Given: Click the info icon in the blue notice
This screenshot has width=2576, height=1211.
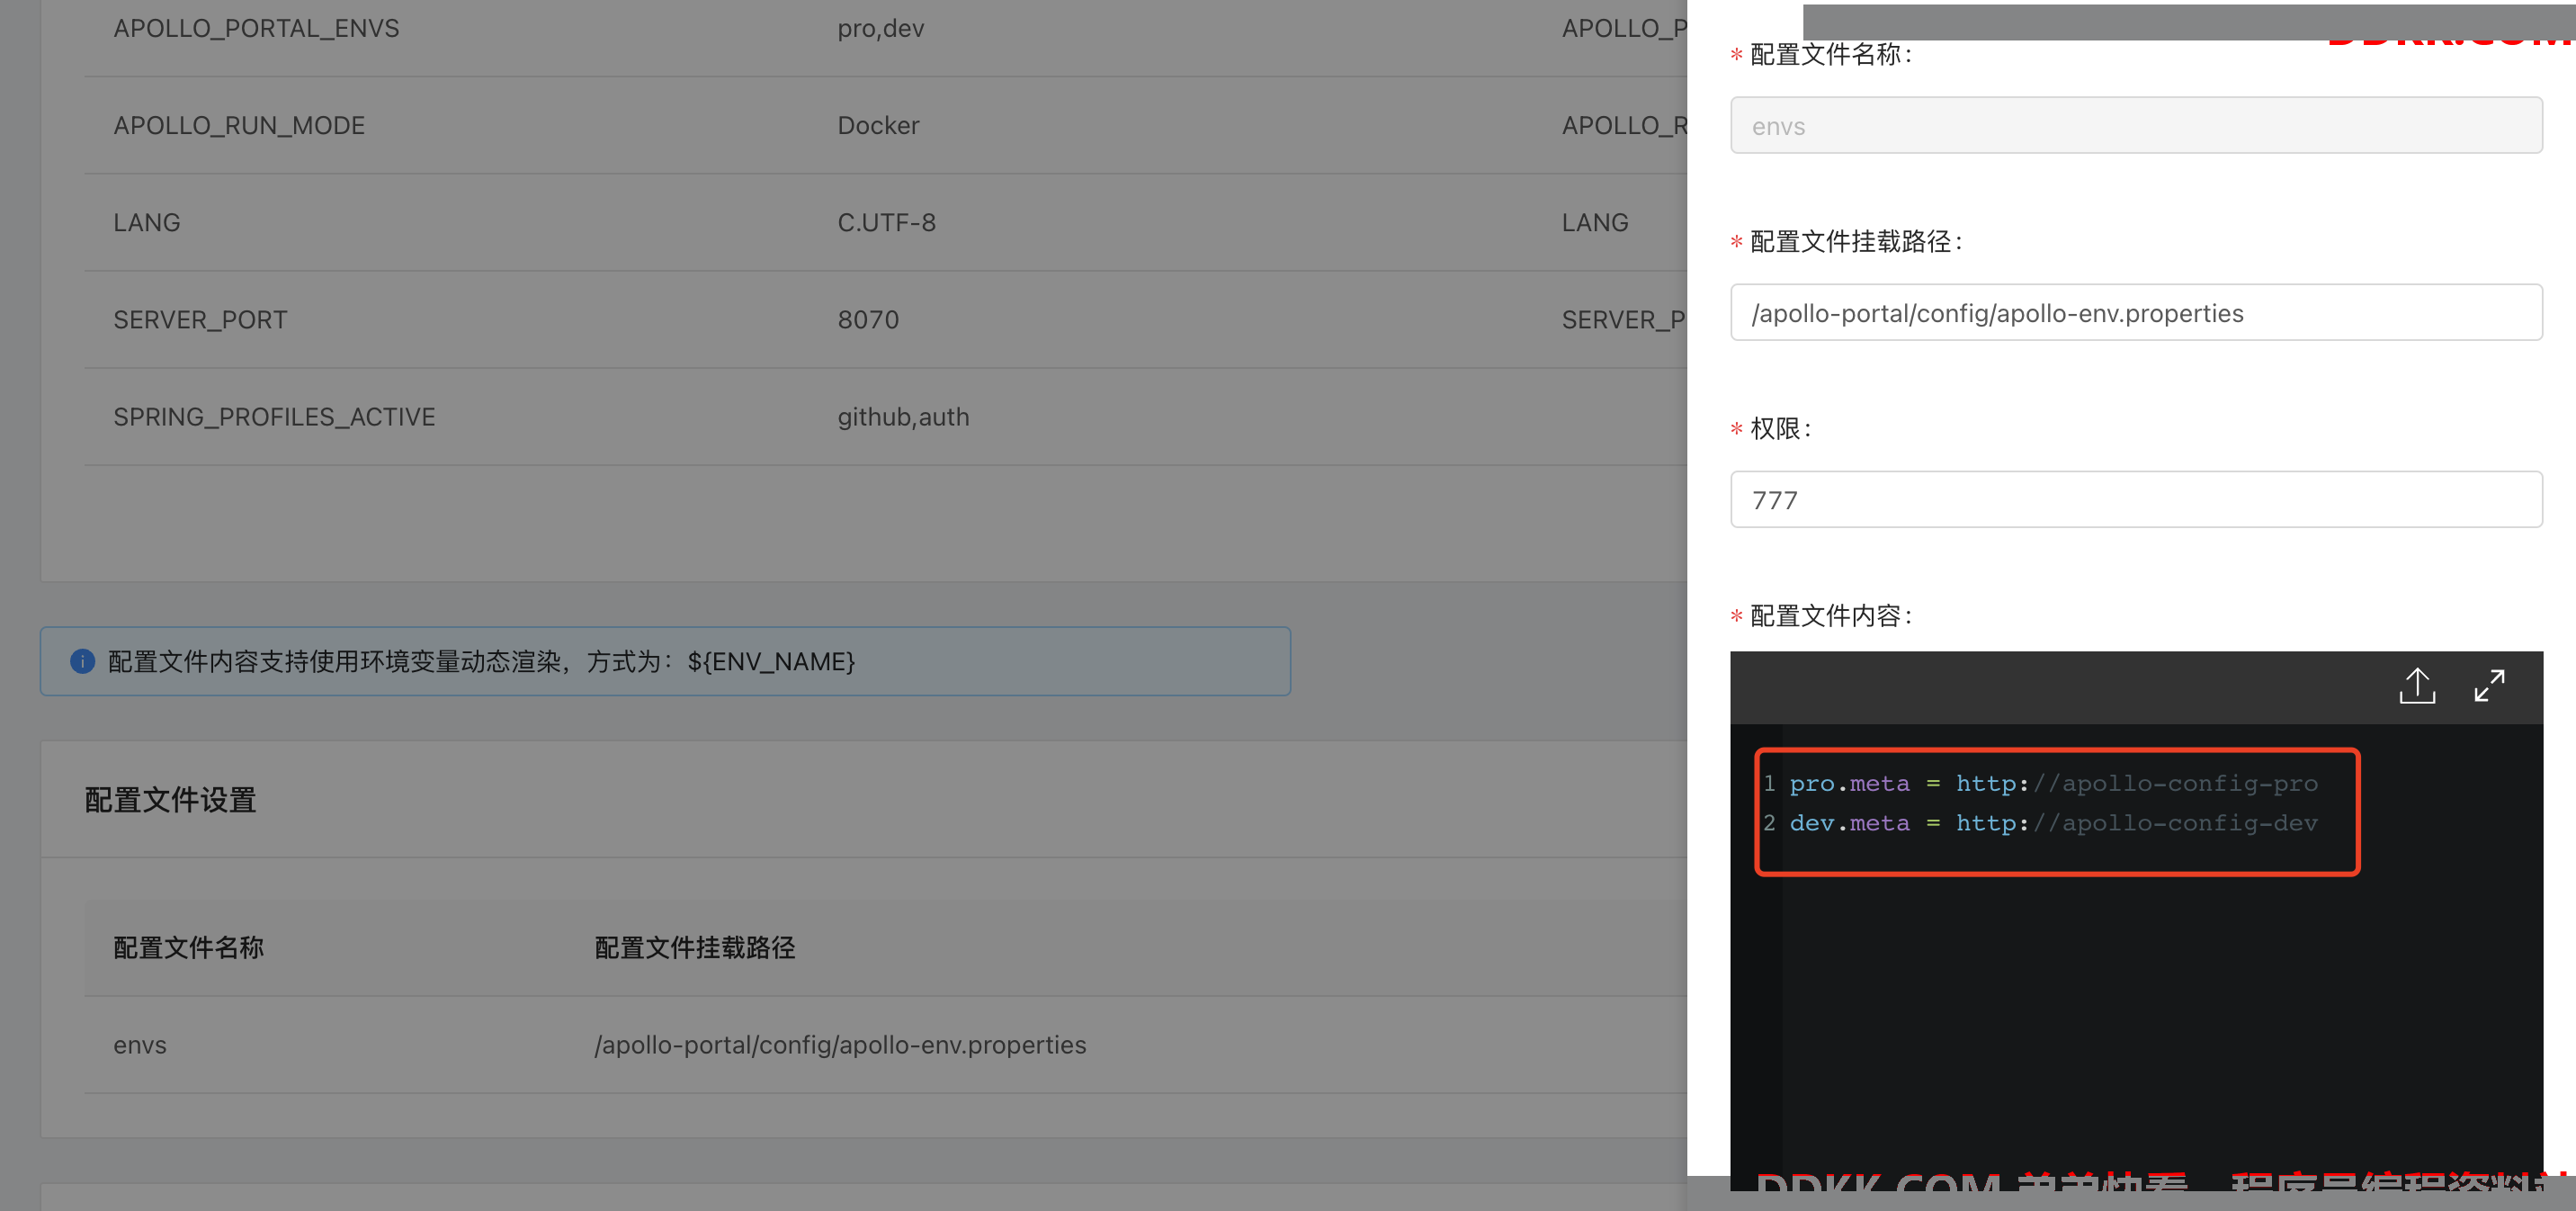Looking at the screenshot, I should 82,661.
